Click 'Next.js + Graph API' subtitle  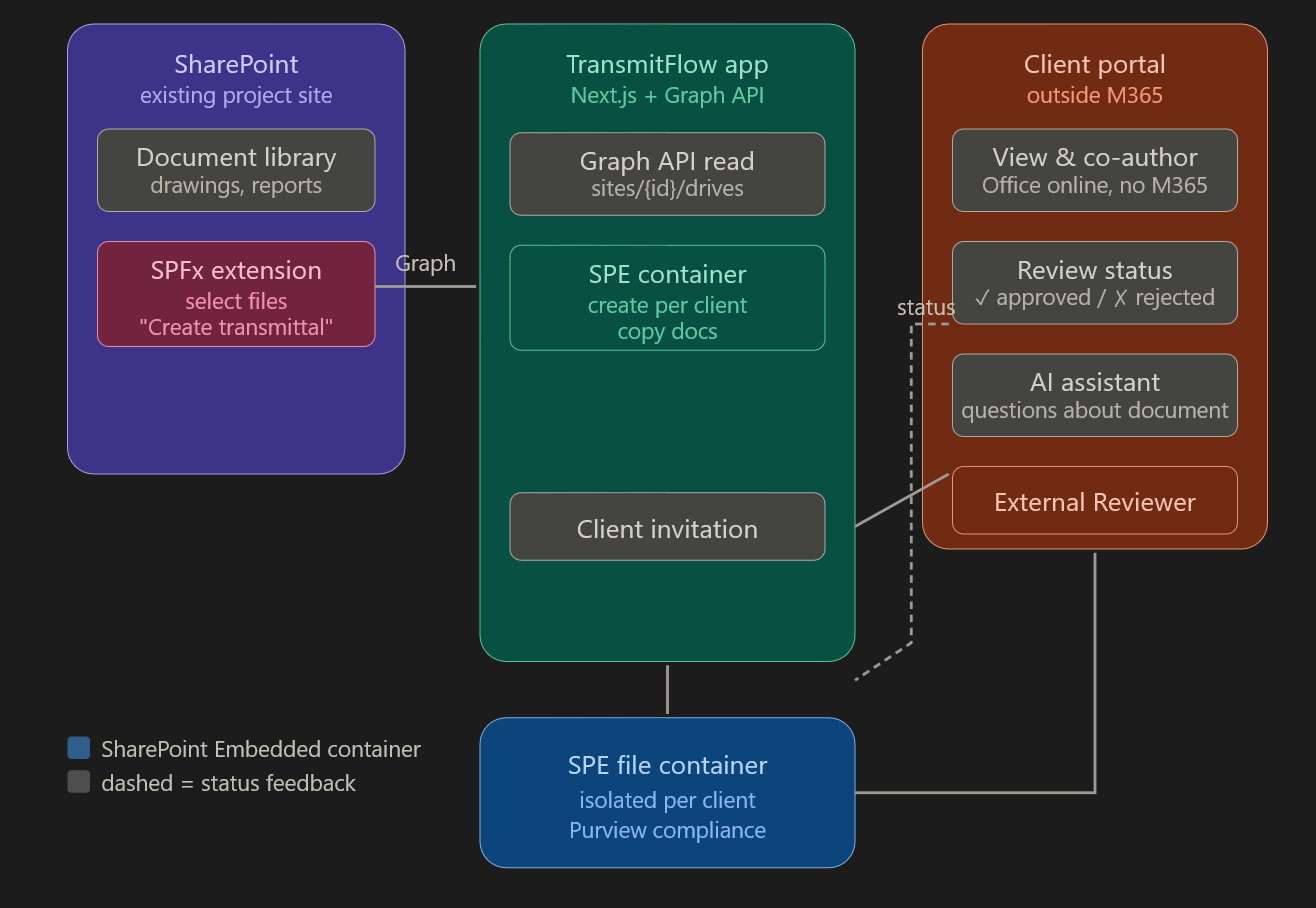[667, 96]
